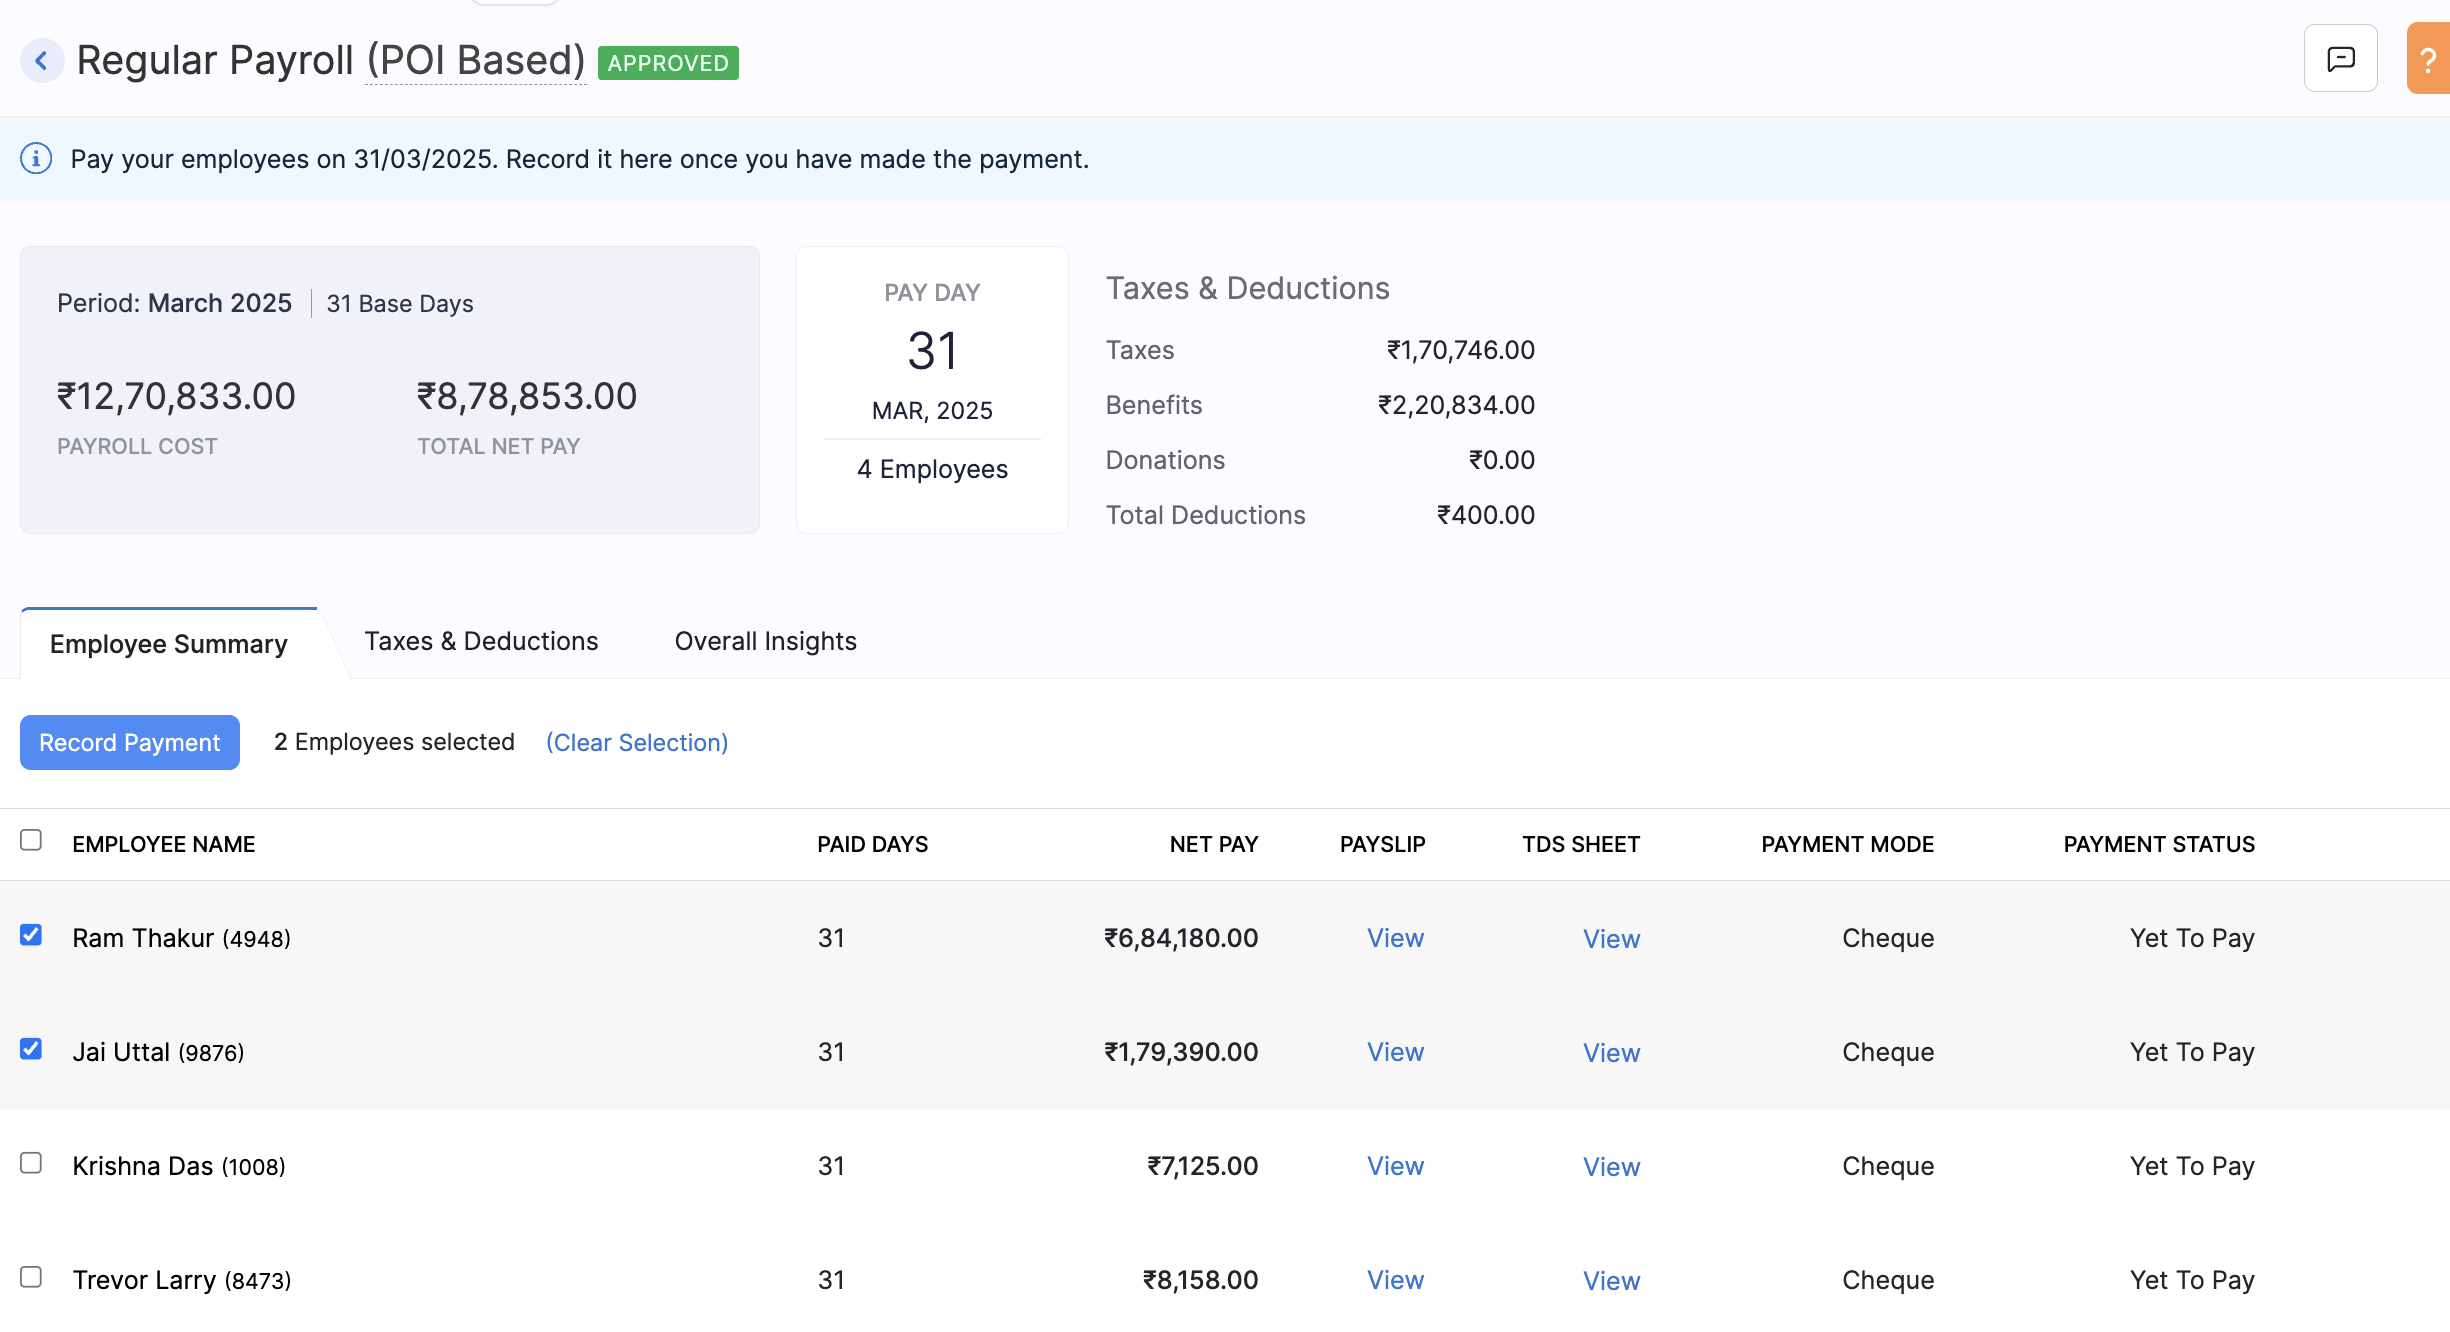The width and height of the screenshot is (2450, 1332).
Task: Select Krishna Das checkbox
Action: click(31, 1163)
